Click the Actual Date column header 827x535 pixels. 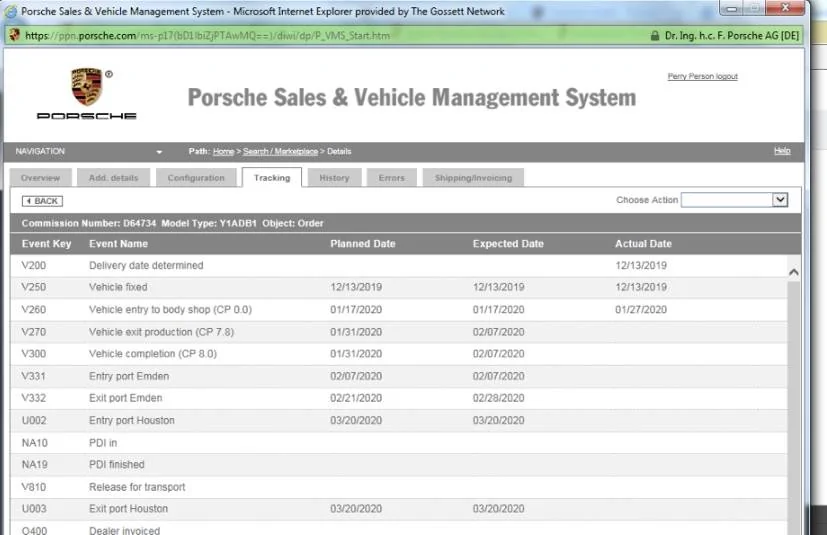point(643,244)
